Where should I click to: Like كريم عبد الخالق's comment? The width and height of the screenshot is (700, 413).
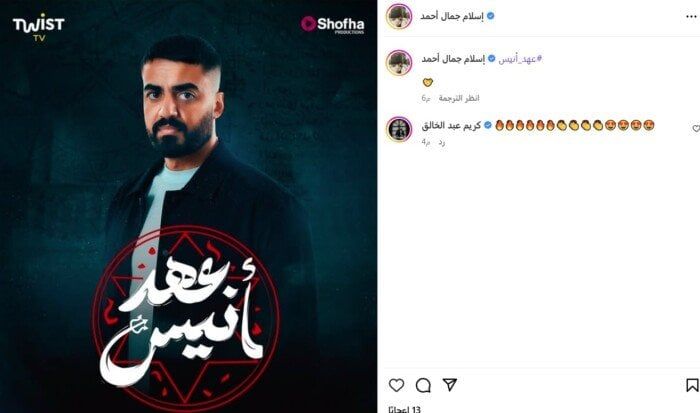click(696, 129)
